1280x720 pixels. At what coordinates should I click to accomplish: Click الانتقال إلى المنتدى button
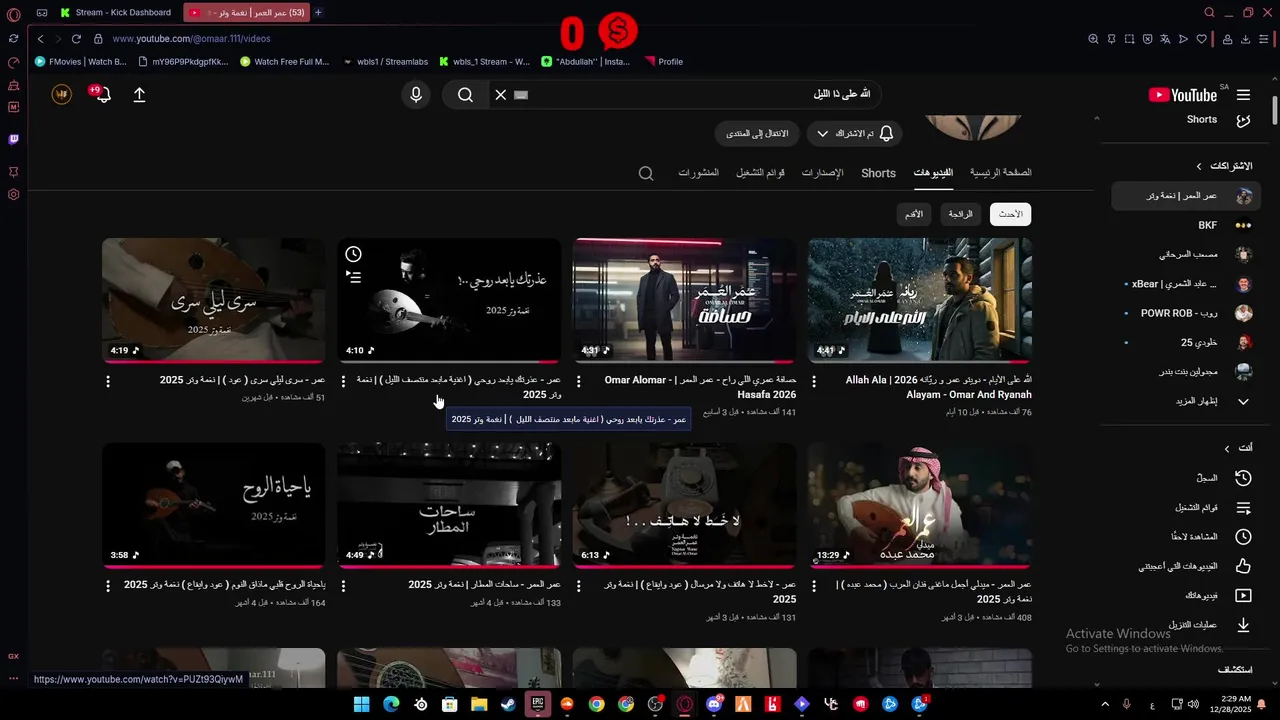757,133
